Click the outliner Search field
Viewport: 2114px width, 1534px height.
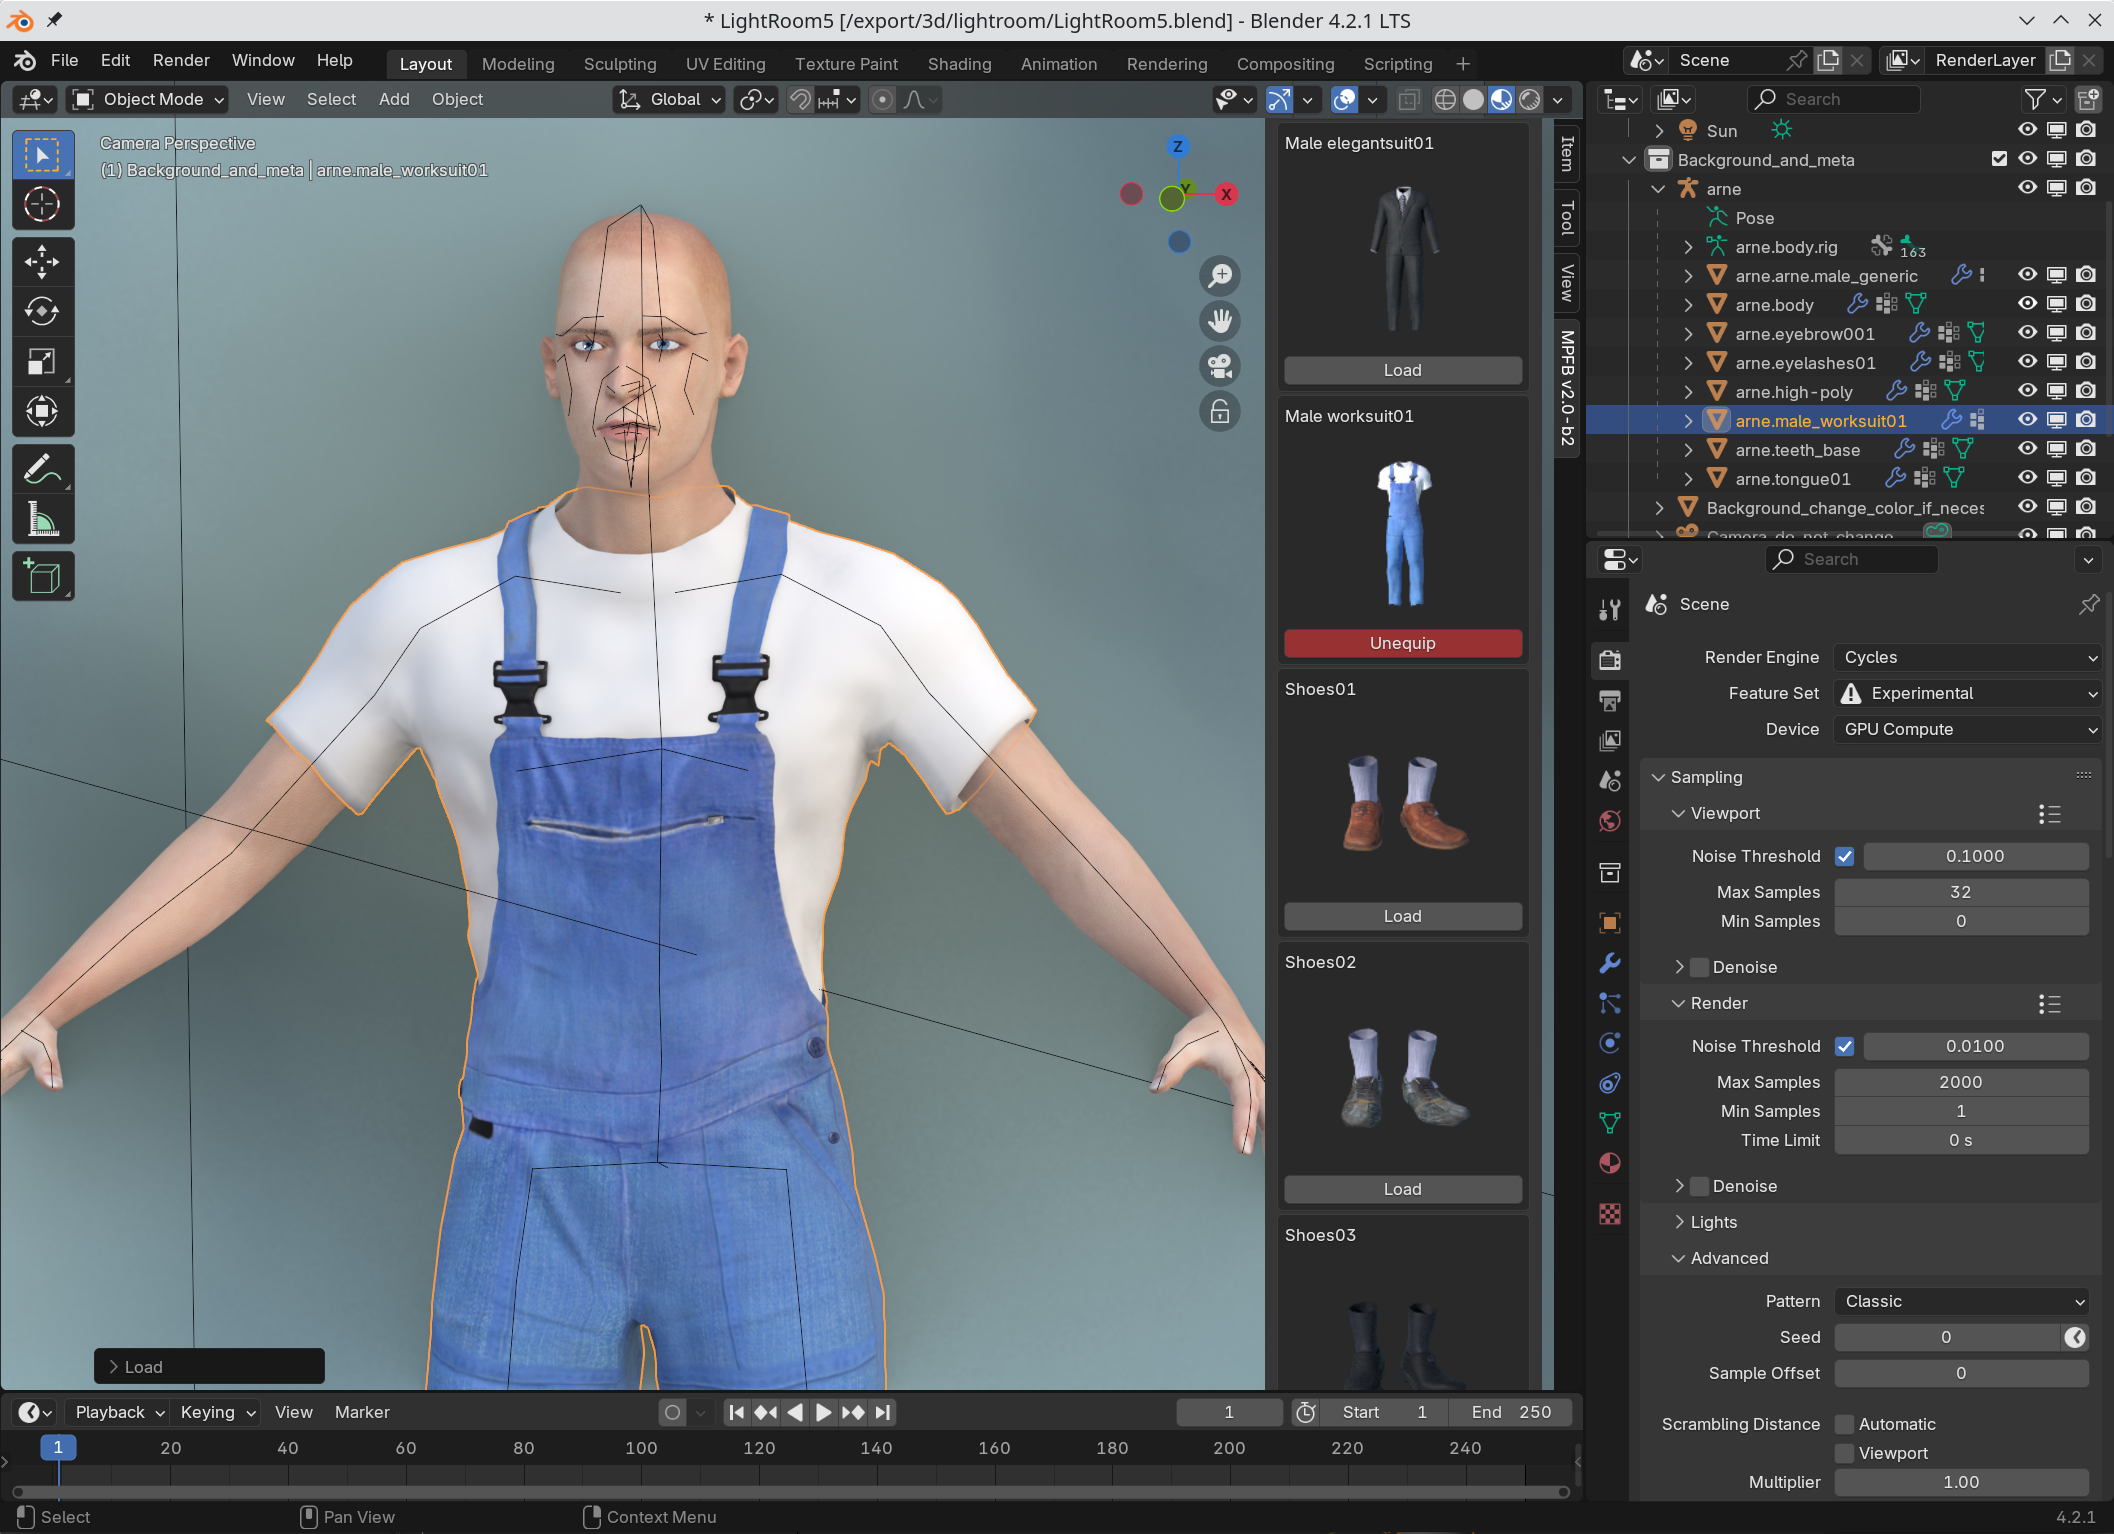tap(1834, 99)
